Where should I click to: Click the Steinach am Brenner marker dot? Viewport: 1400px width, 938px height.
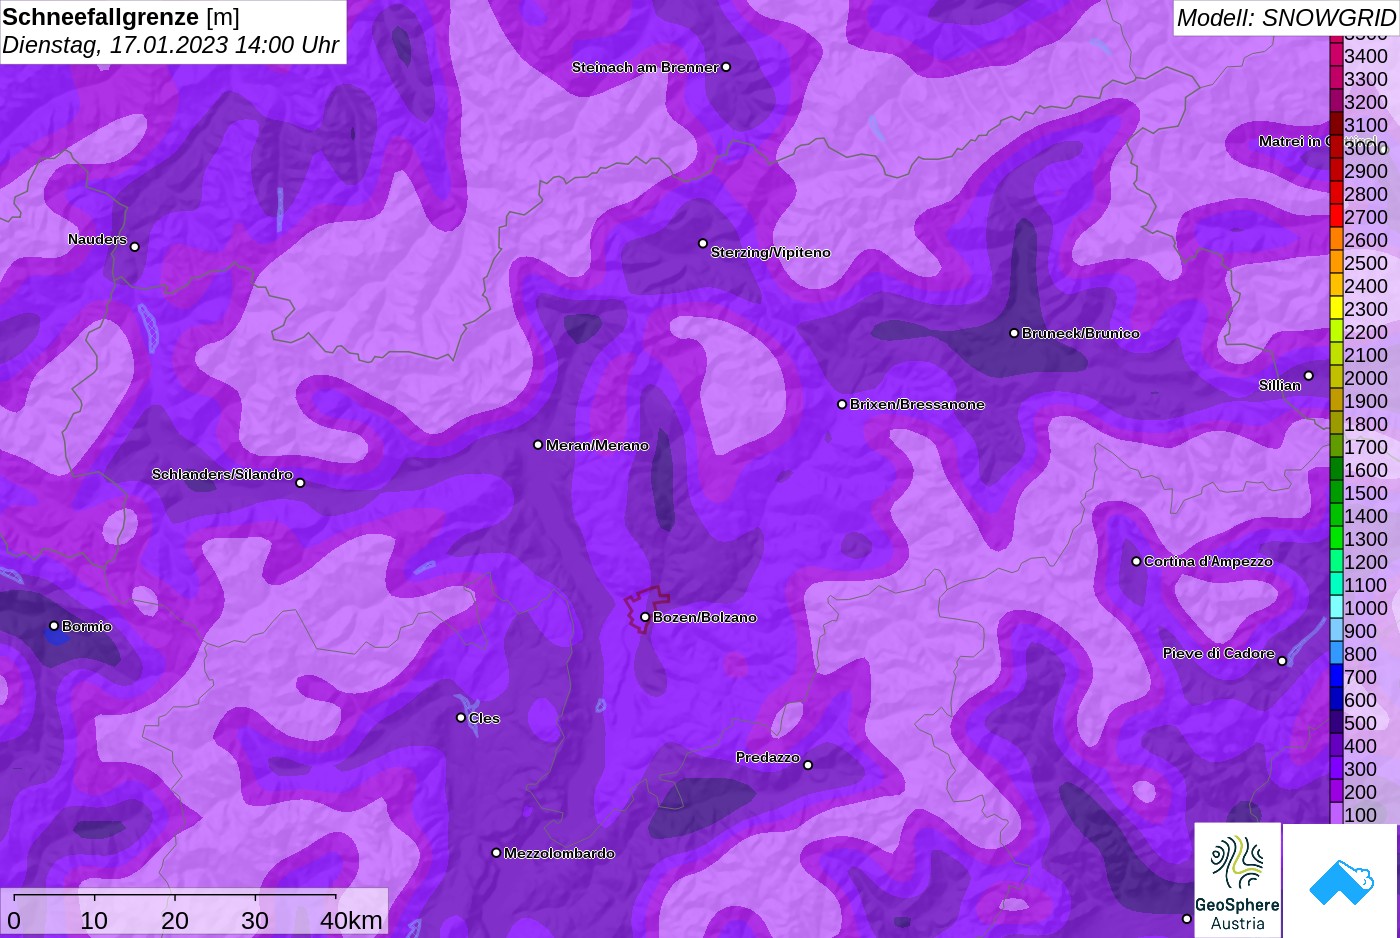[726, 67]
